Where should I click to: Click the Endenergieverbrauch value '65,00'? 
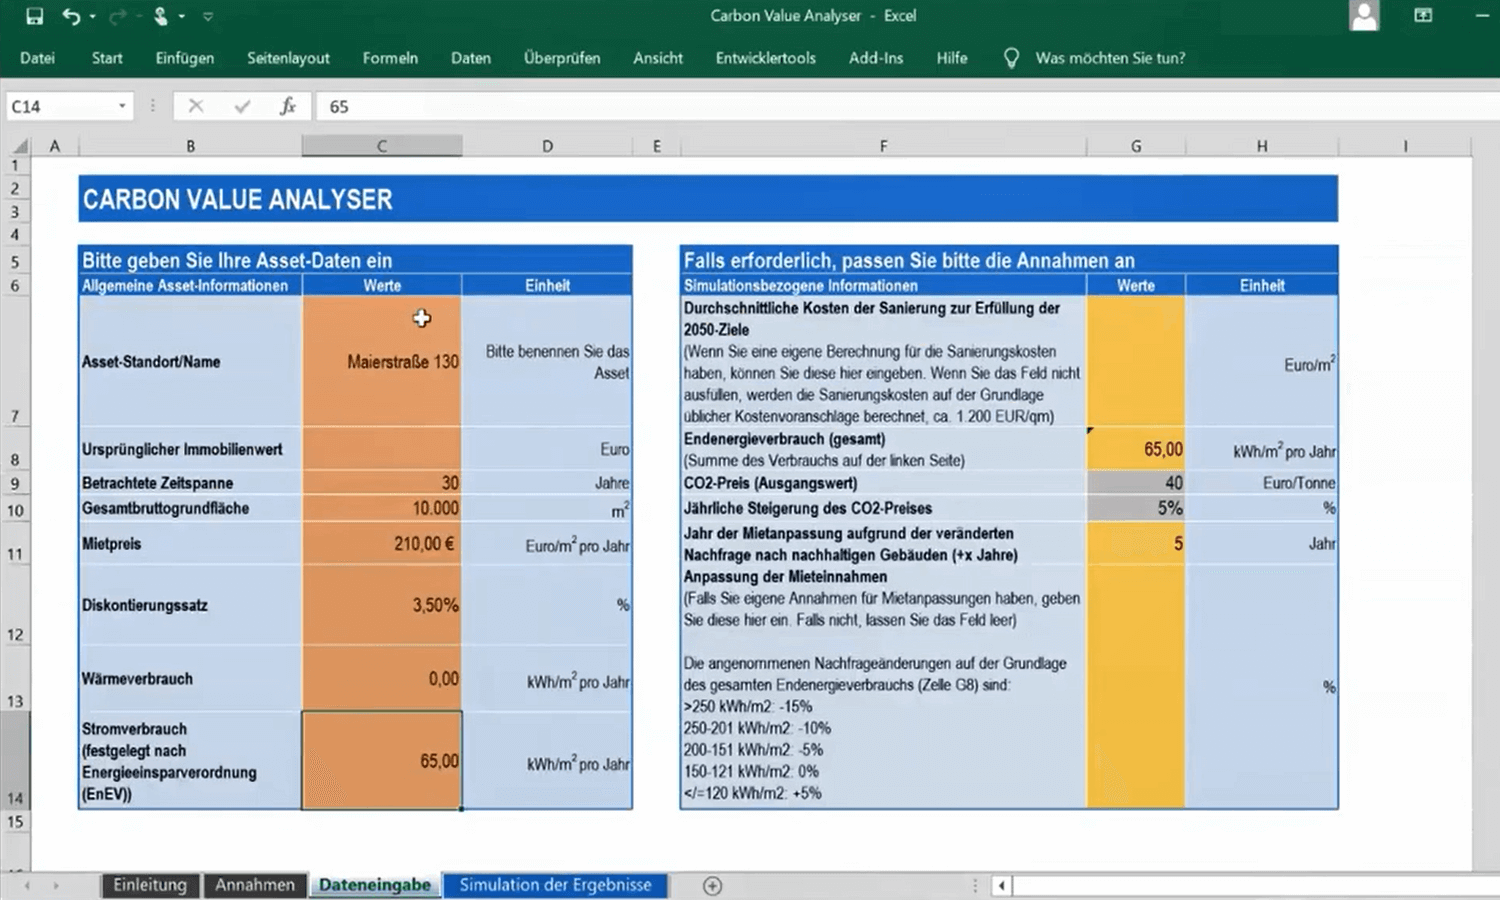(x=1136, y=450)
